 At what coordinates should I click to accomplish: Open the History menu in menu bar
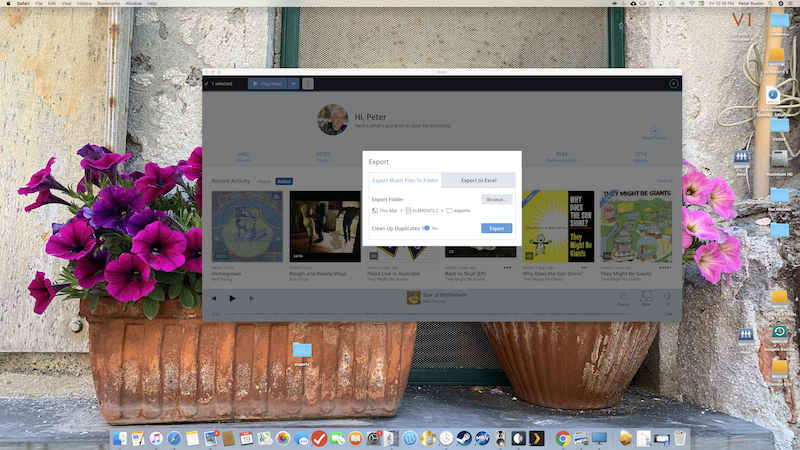click(84, 3)
